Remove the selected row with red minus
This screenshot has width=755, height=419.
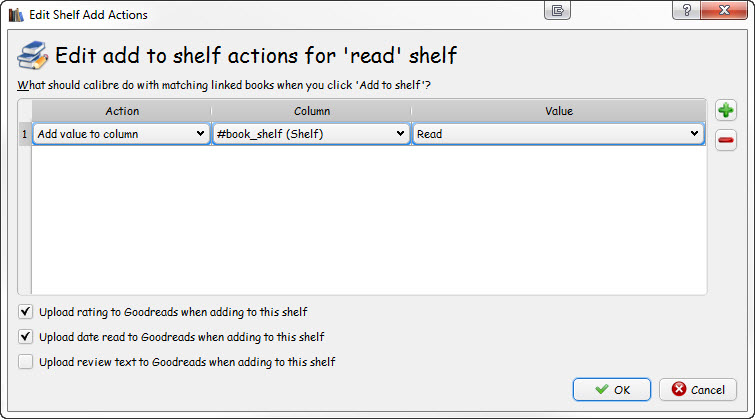[727, 141]
